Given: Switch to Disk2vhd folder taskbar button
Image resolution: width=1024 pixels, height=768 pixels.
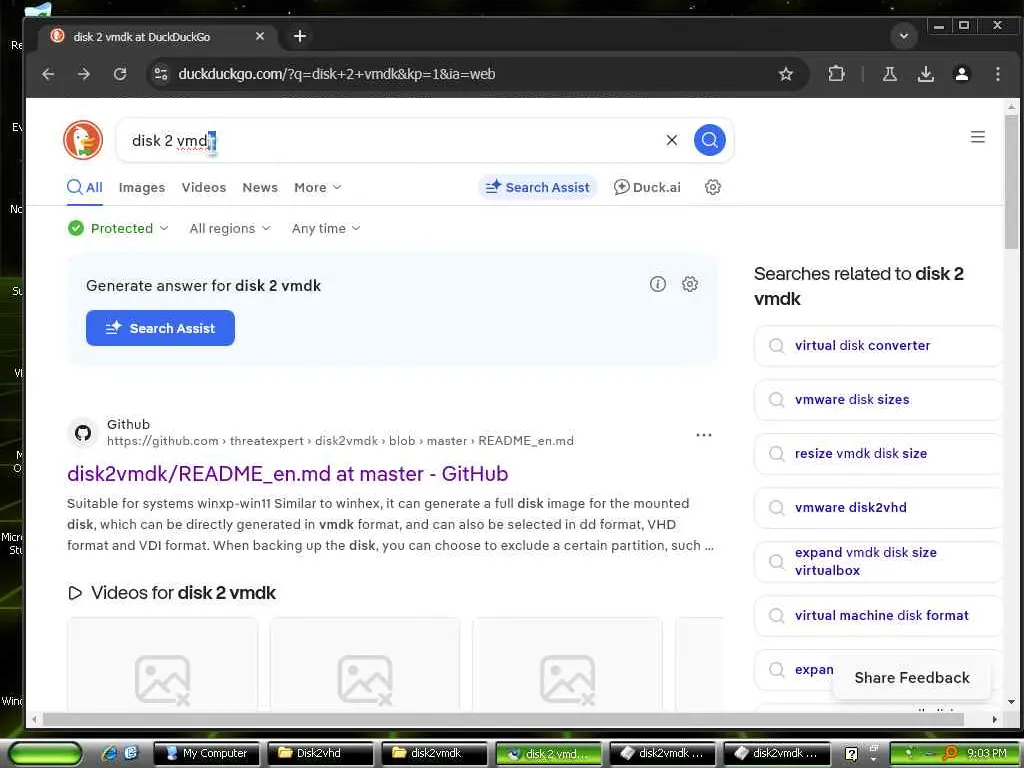Looking at the screenshot, I should tap(320, 753).
